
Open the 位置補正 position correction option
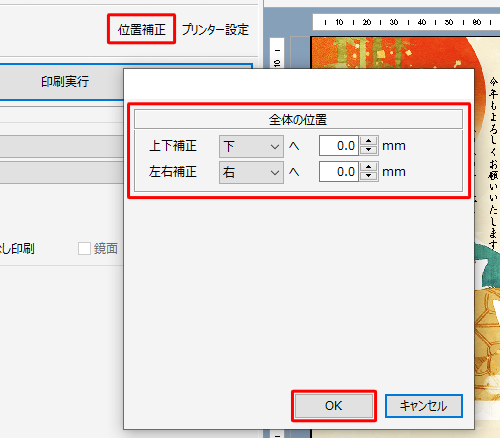pos(141,29)
